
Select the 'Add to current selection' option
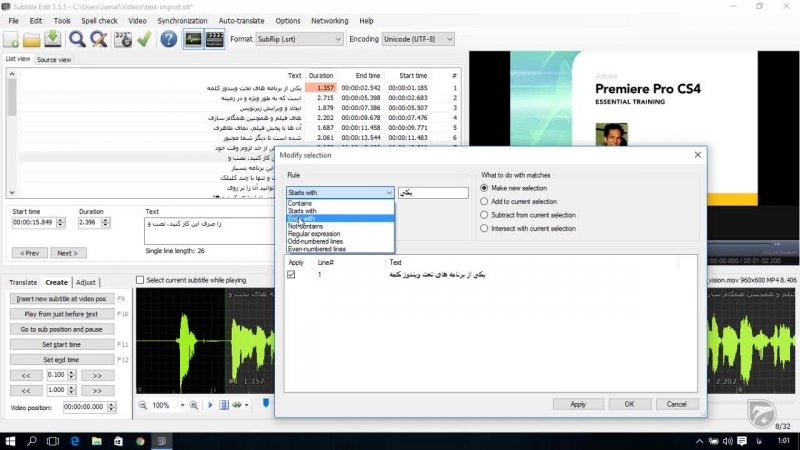click(x=485, y=201)
